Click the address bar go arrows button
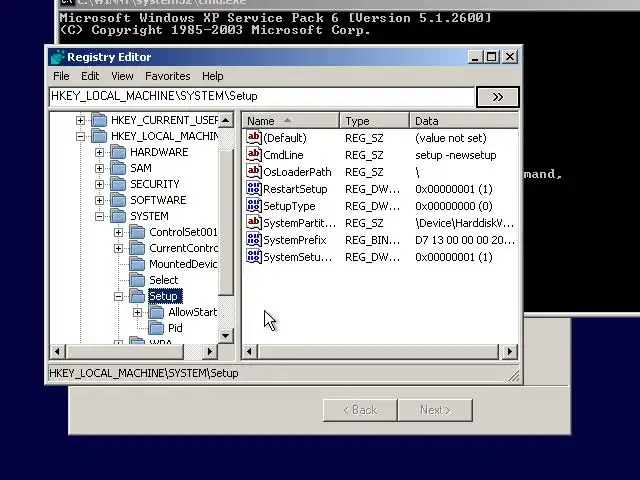 (x=498, y=97)
